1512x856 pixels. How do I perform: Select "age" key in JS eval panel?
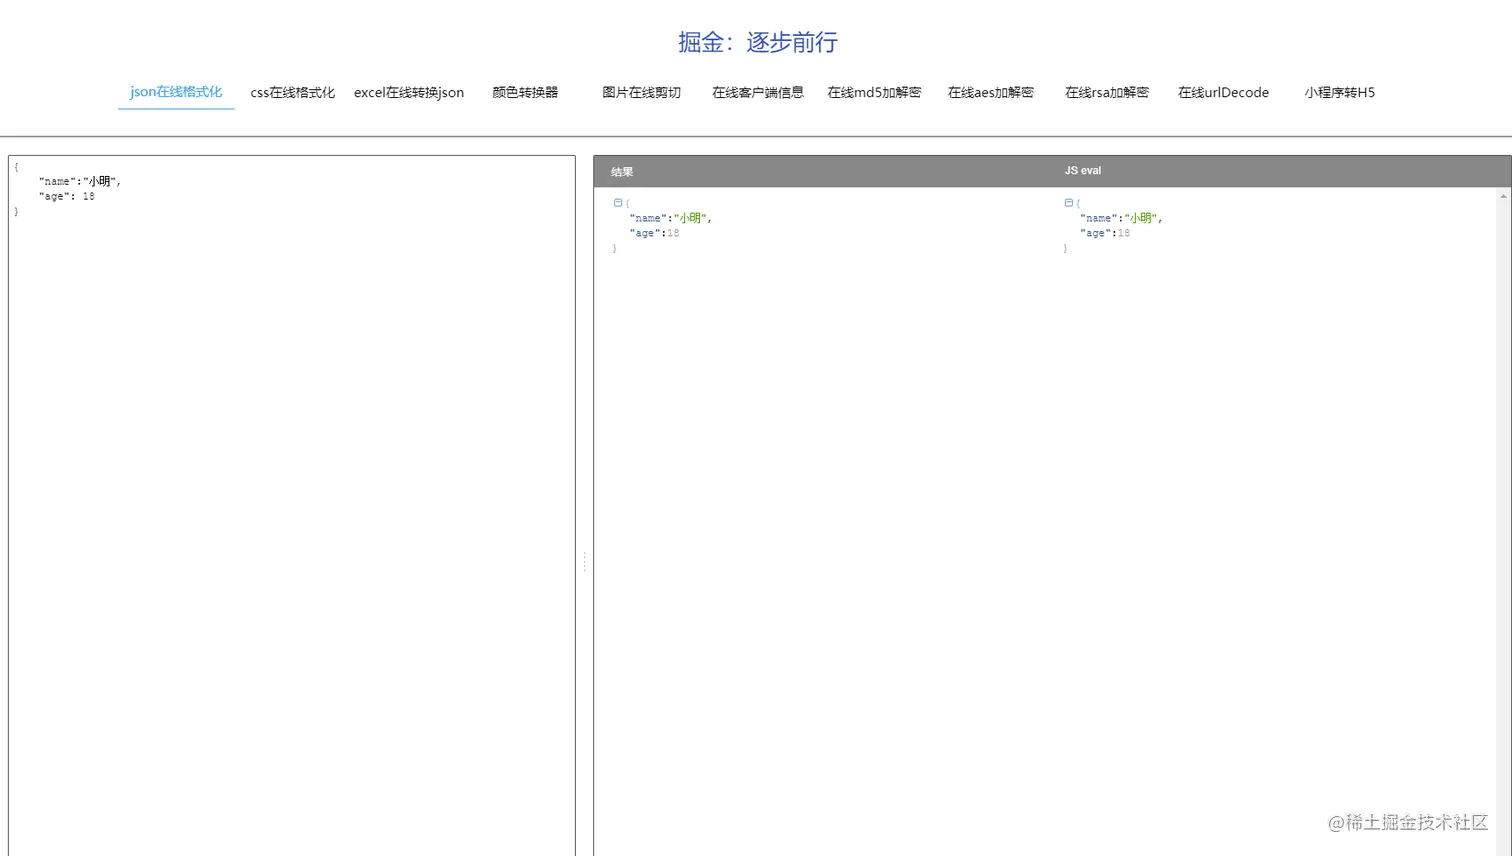coord(1096,233)
